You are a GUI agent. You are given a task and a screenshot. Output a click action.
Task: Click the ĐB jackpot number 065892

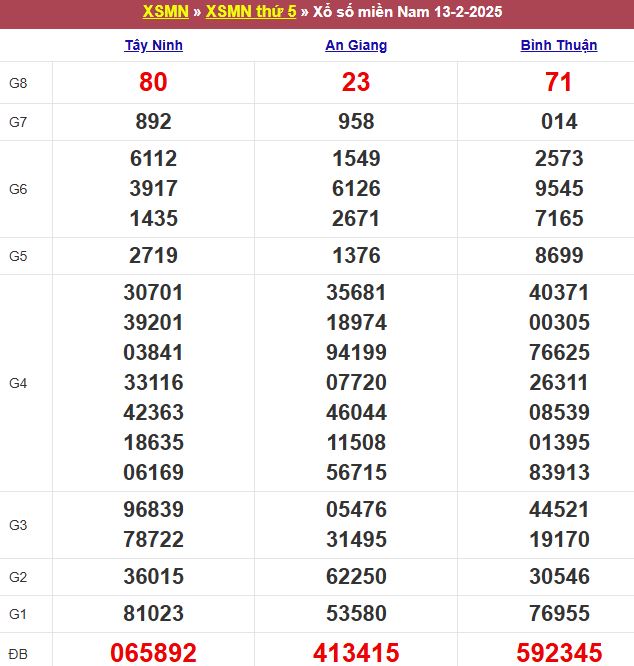(x=153, y=652)
